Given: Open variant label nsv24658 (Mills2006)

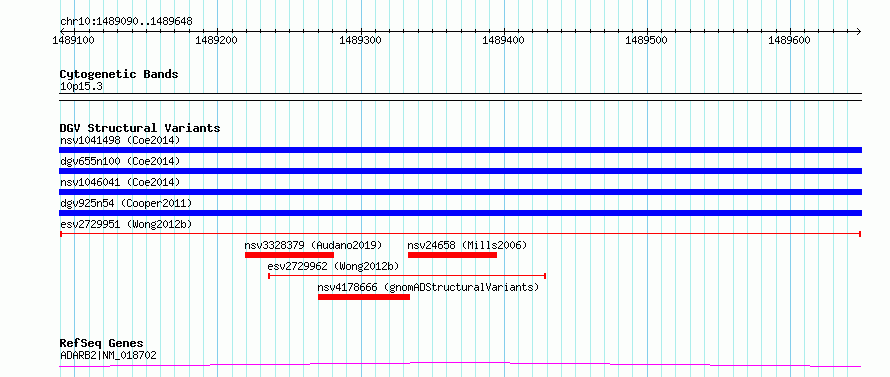Looking at the screenshot, I should pyautogui.click(x=468, y=245).
